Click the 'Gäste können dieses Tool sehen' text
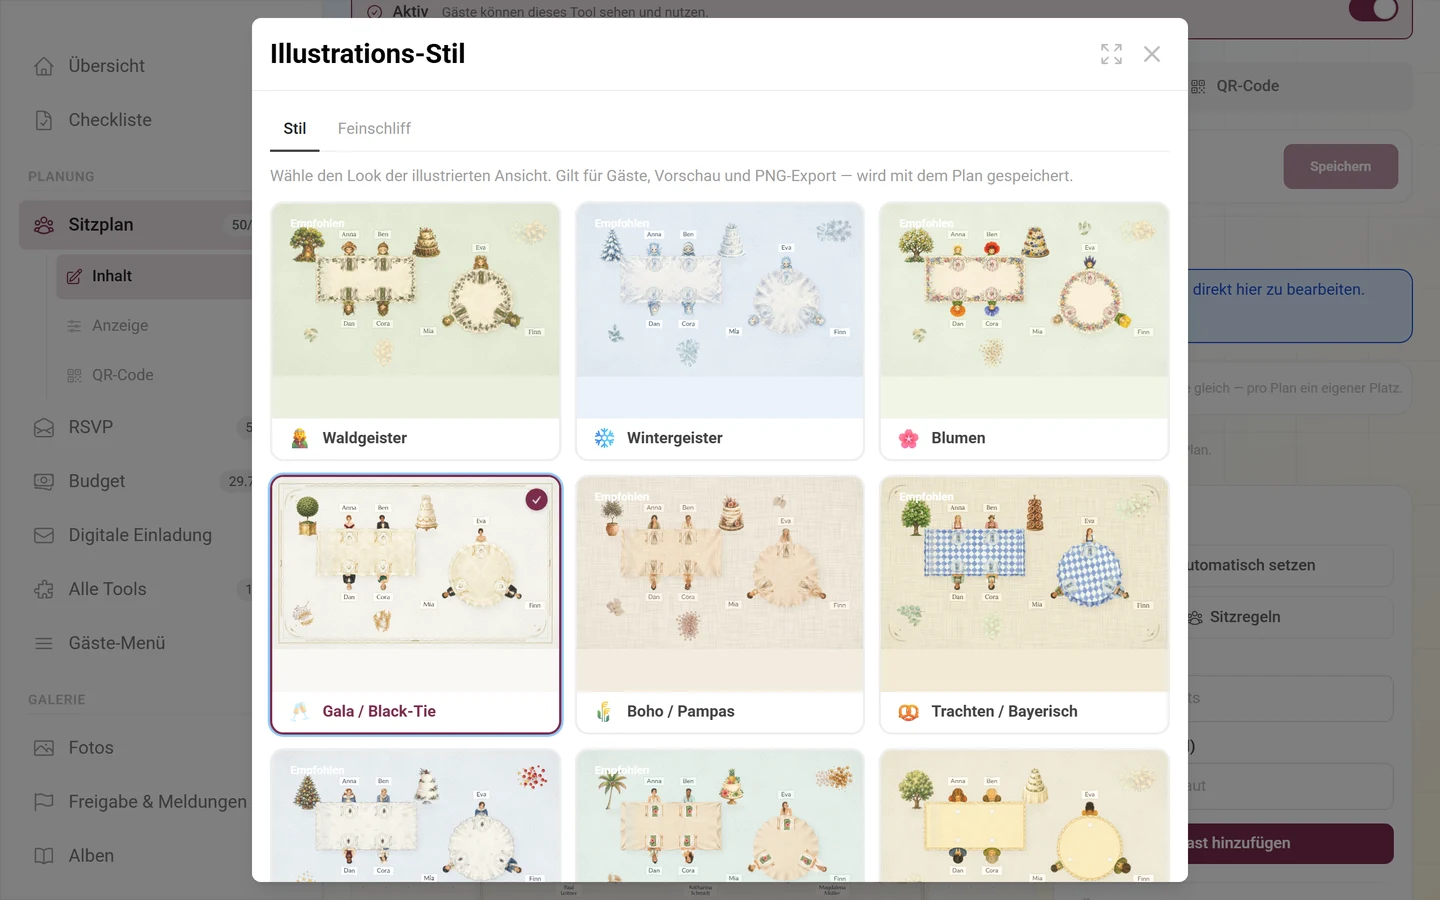The height and width of the screenshot is (900, 1440). click(575, 12)
